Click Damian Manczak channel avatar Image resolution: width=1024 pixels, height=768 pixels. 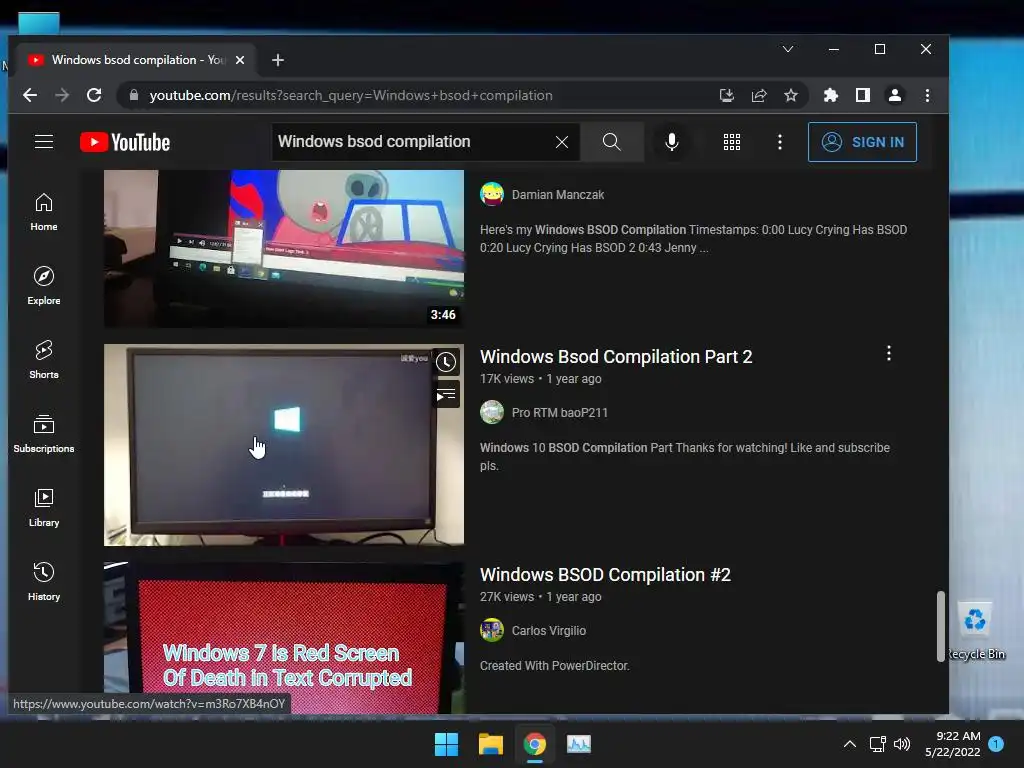(492, 195)
